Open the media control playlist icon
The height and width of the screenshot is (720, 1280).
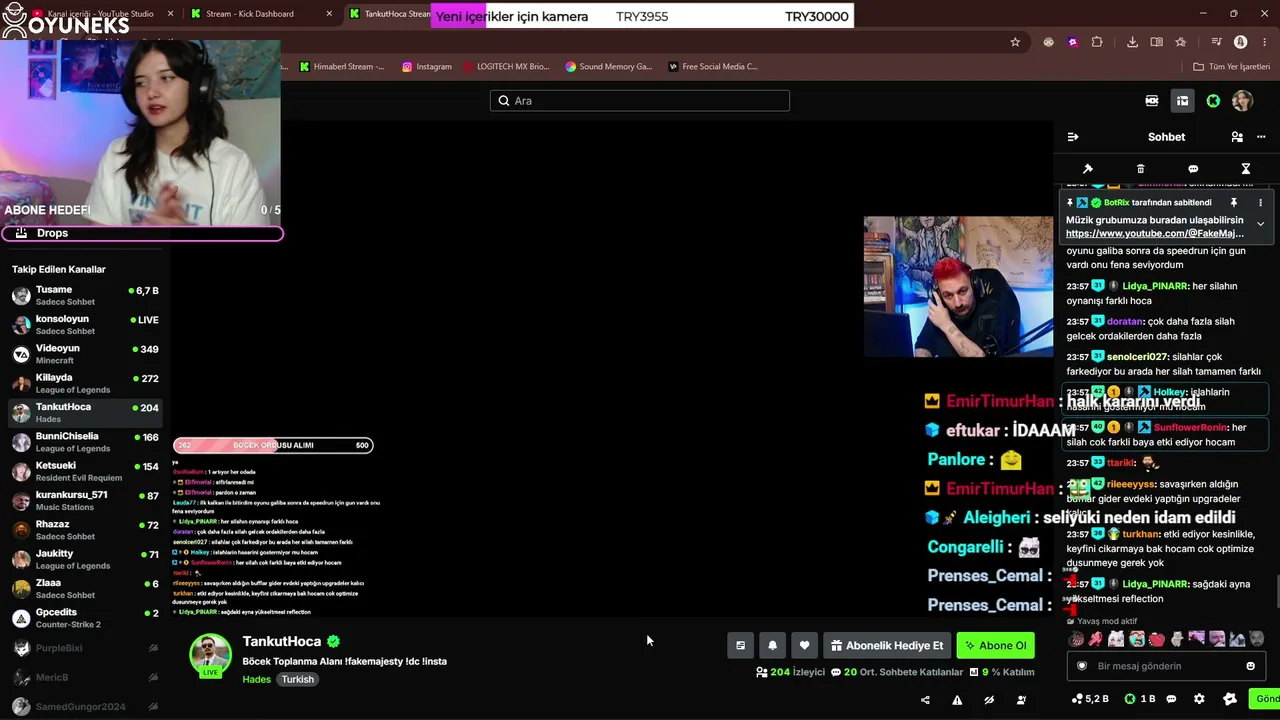1216,42
